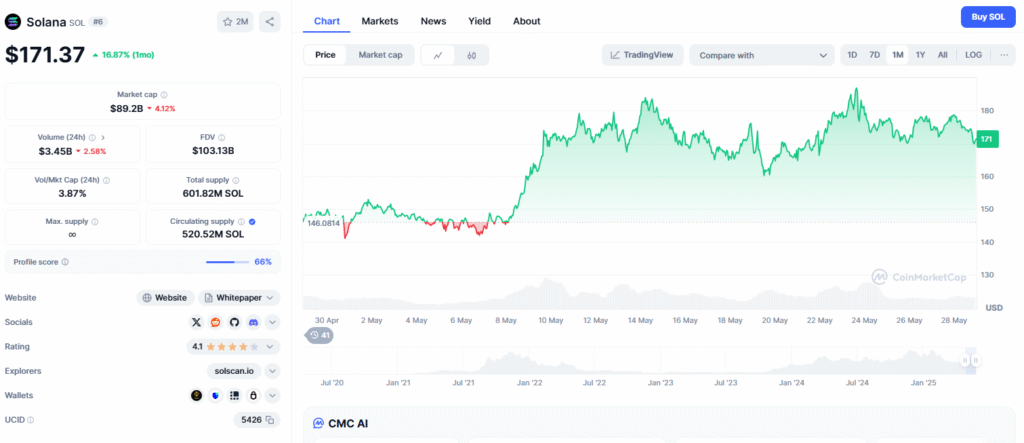Viewport: 1024px width, 443px height.
Task: Open Circulating supply info icon
Action: point(241,222)
